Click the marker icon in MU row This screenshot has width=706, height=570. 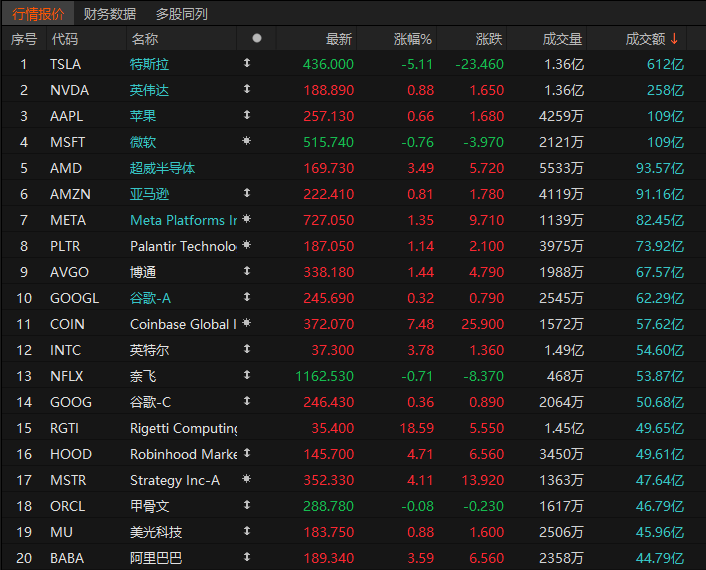(247, 531)
